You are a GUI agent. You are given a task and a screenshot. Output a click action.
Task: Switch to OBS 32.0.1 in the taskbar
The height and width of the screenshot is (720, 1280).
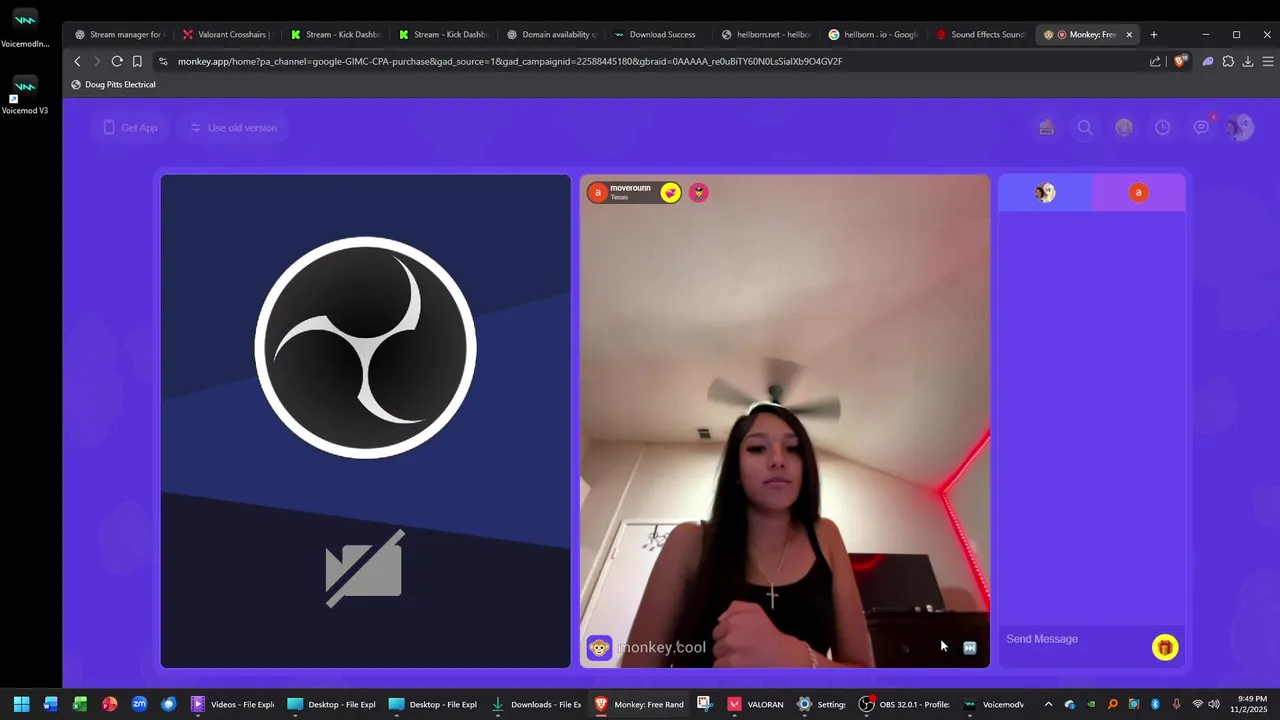[905, 704]
